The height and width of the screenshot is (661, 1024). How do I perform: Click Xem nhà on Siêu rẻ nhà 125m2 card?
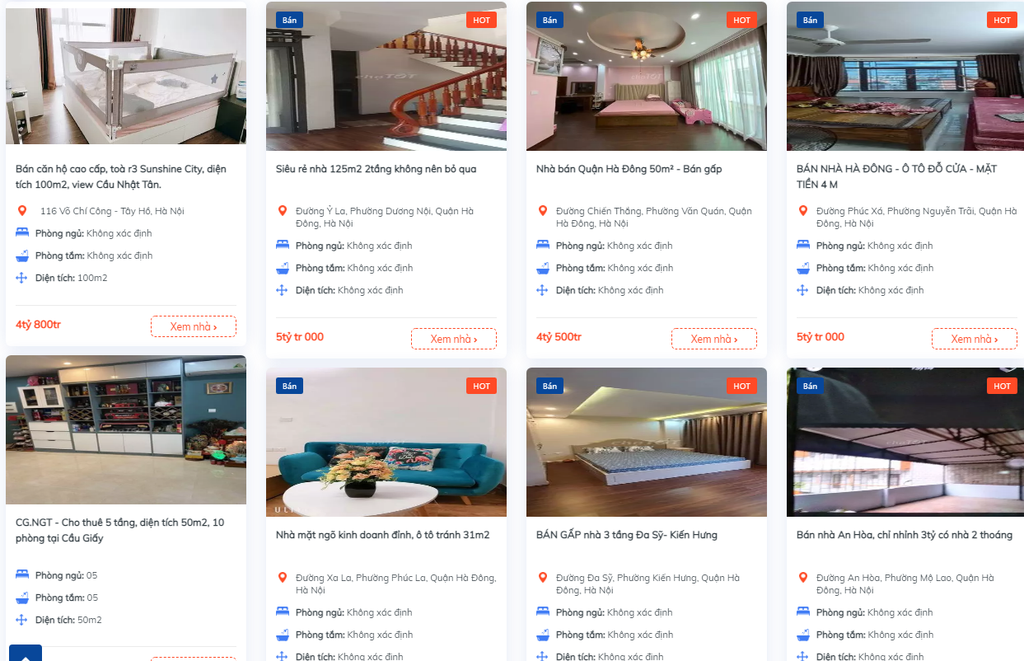[454, 339]
